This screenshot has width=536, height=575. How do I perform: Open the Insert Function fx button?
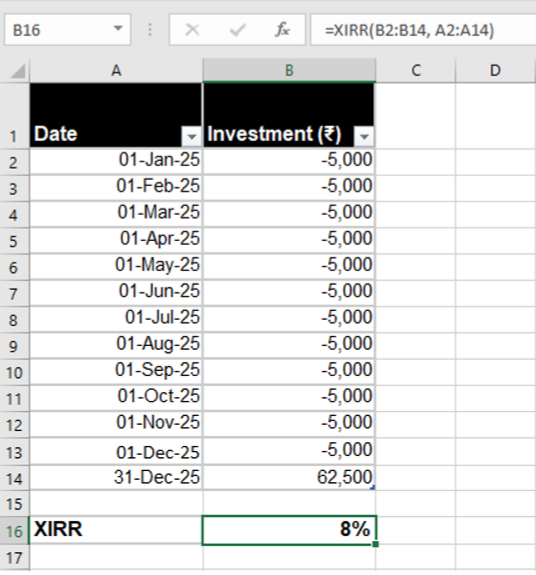click(x=282, y=30)
